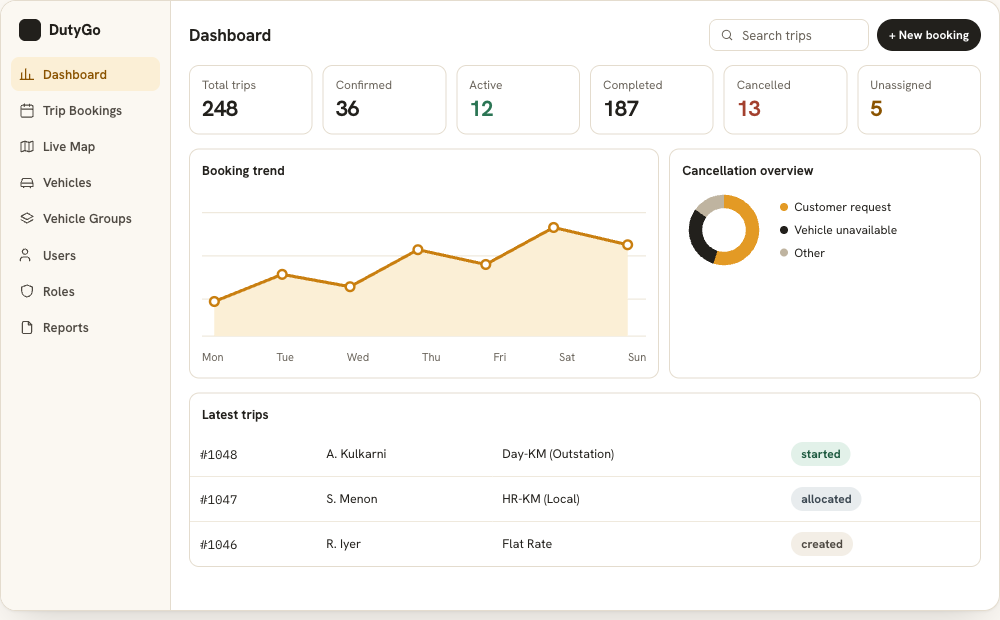Click the started status badge

click(x=821, y=454)
